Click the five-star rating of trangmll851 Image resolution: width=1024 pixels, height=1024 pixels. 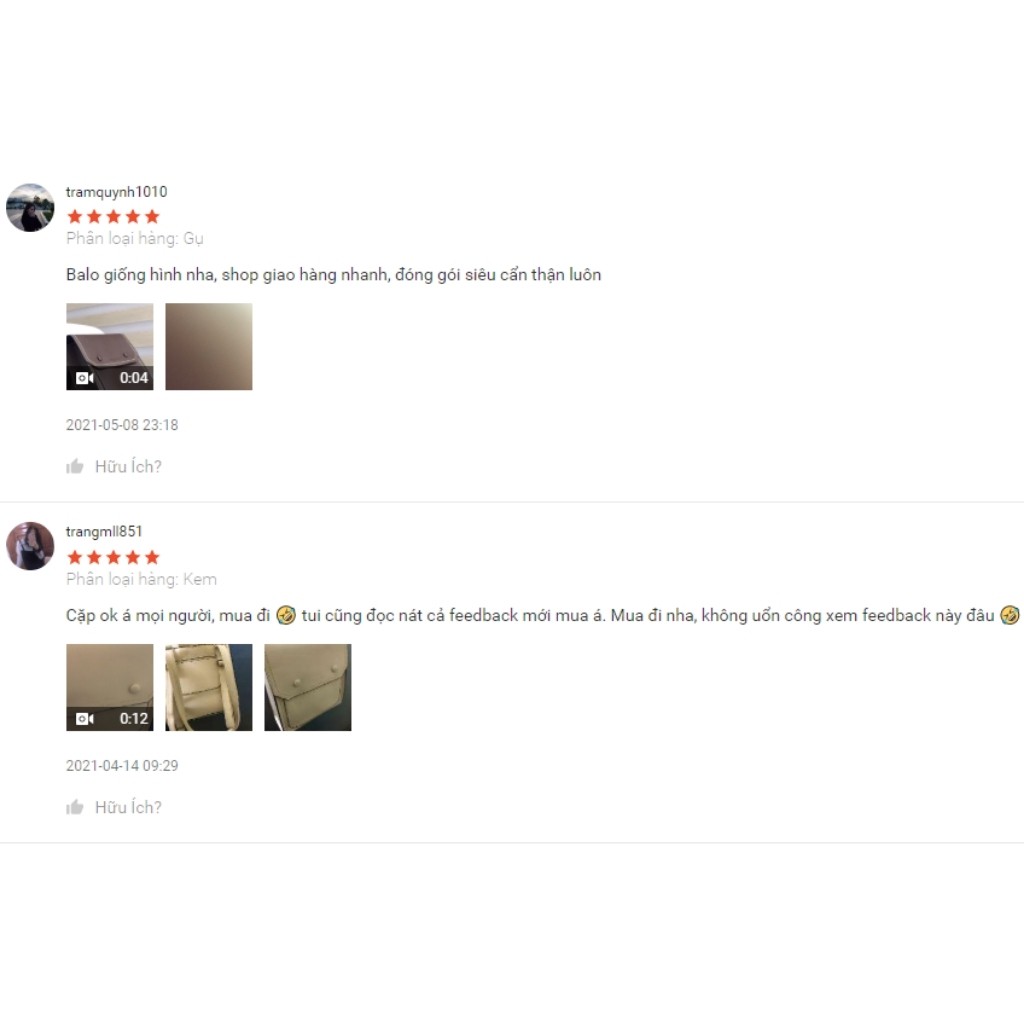tap(114, 558)
